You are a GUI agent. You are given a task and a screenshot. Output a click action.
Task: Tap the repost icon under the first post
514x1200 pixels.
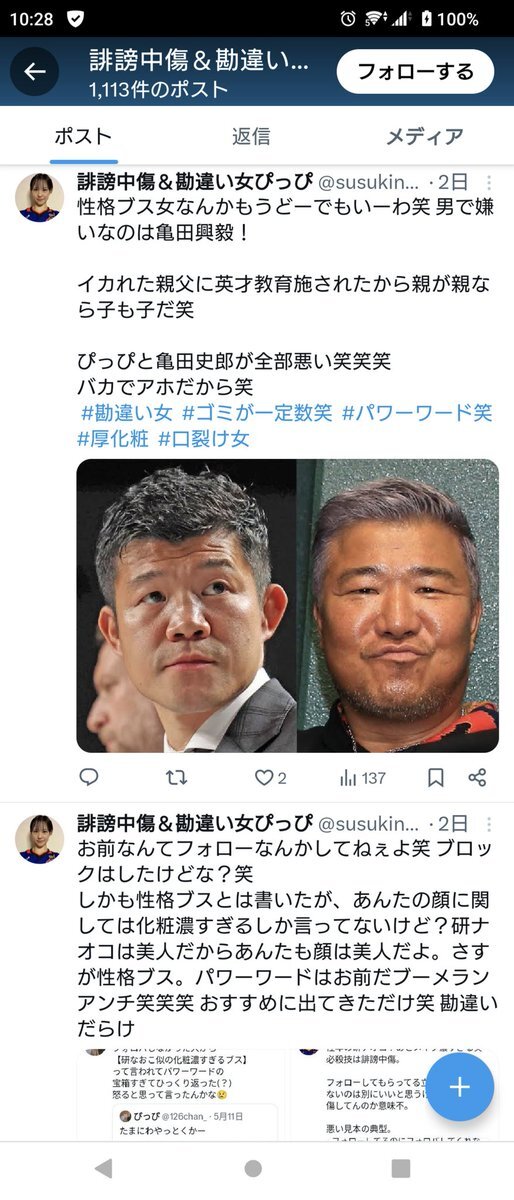click(x=176, y=777)
